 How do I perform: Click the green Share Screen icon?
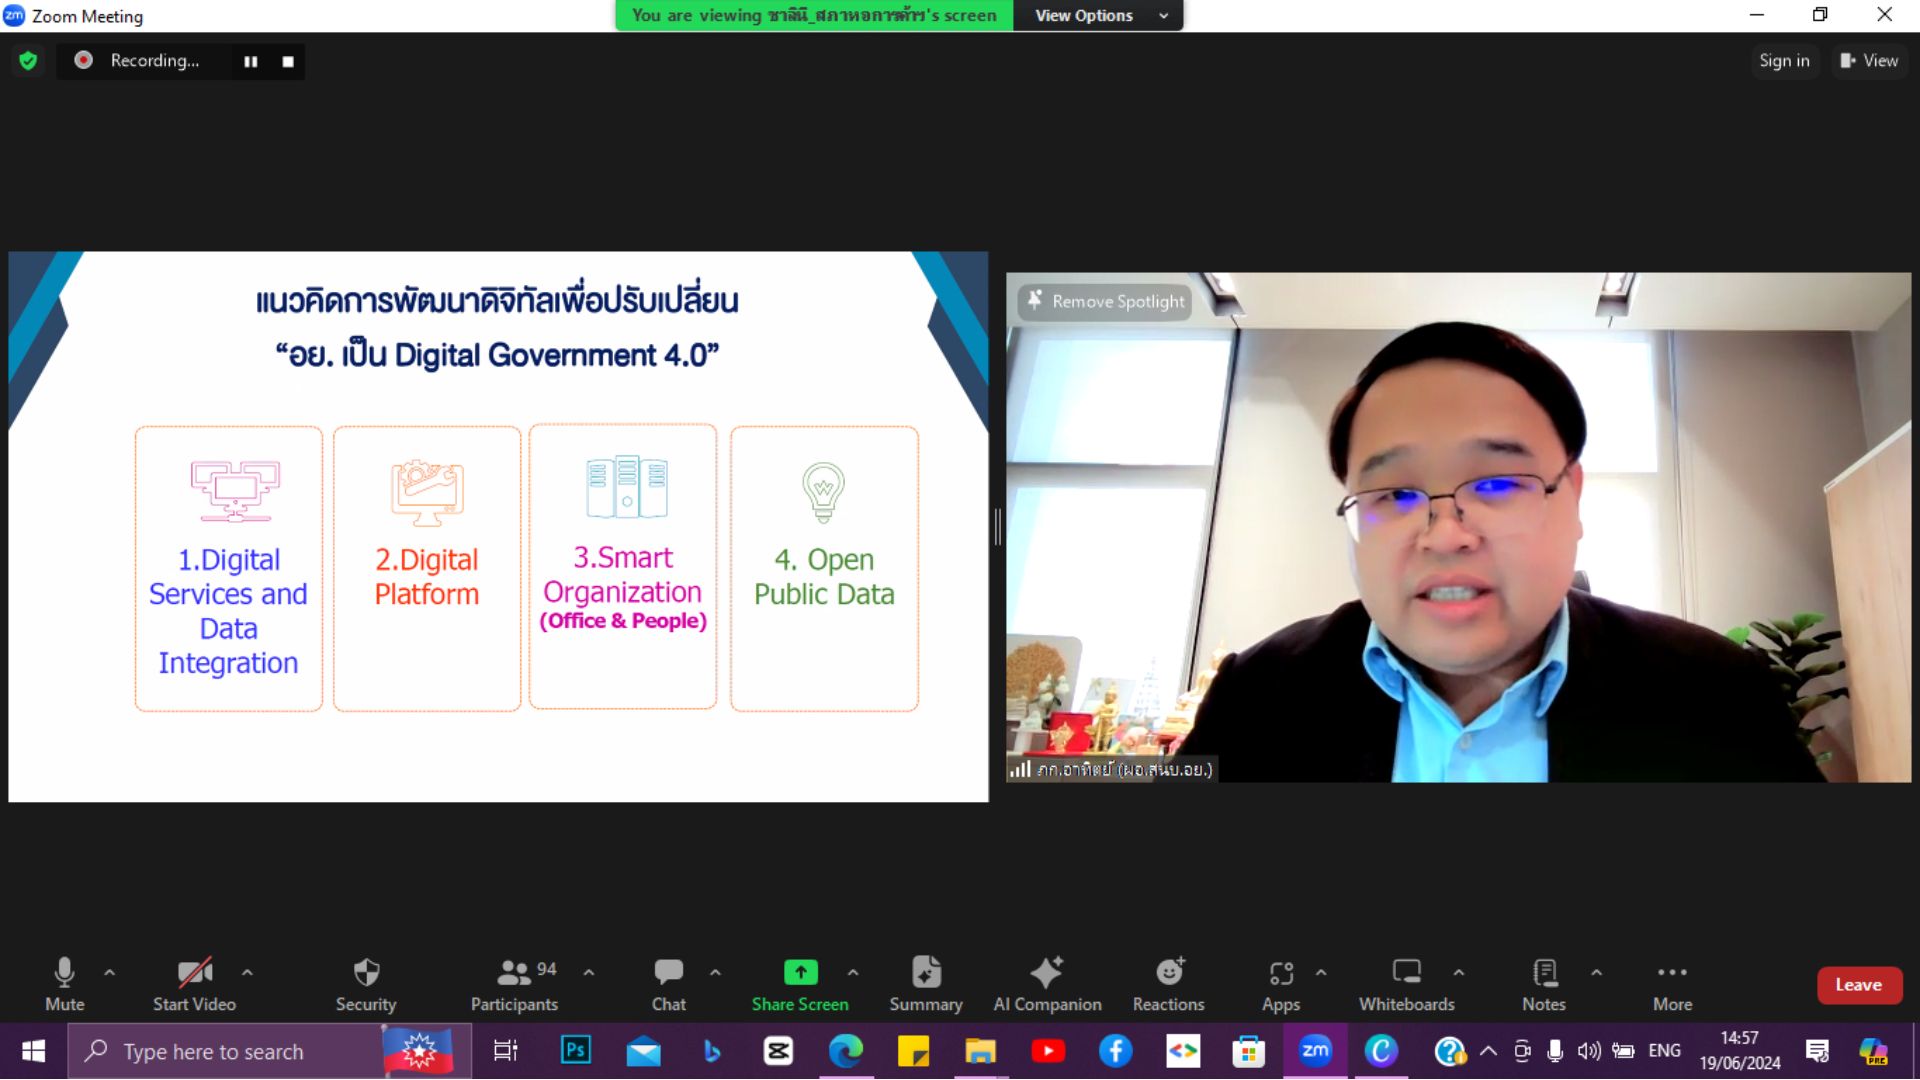tap(800, 972)
